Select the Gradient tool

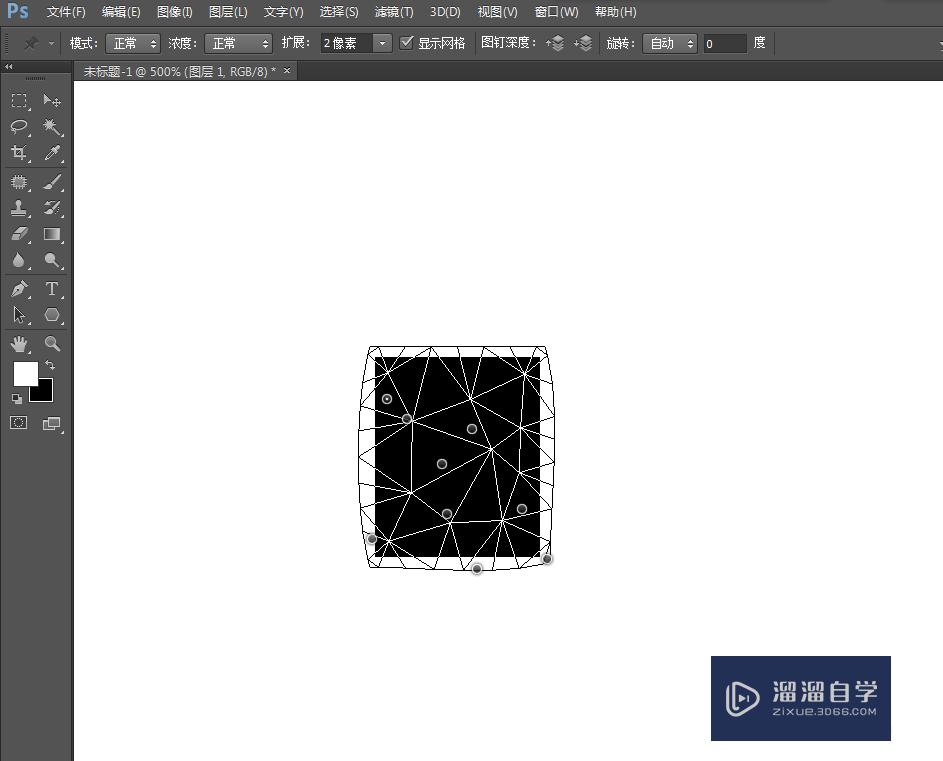coord(52,234)
